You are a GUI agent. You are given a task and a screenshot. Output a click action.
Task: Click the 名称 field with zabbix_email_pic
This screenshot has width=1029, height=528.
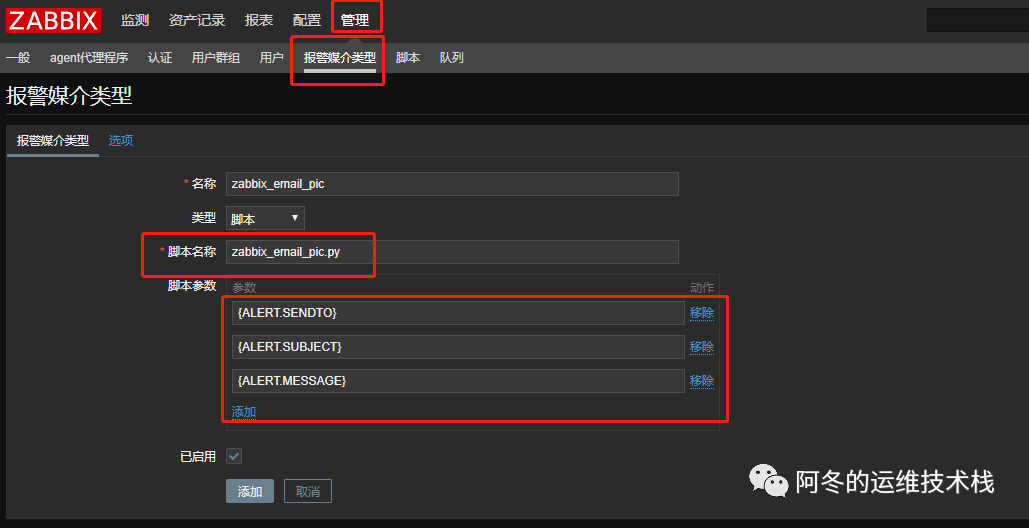(x=452, y=184)
